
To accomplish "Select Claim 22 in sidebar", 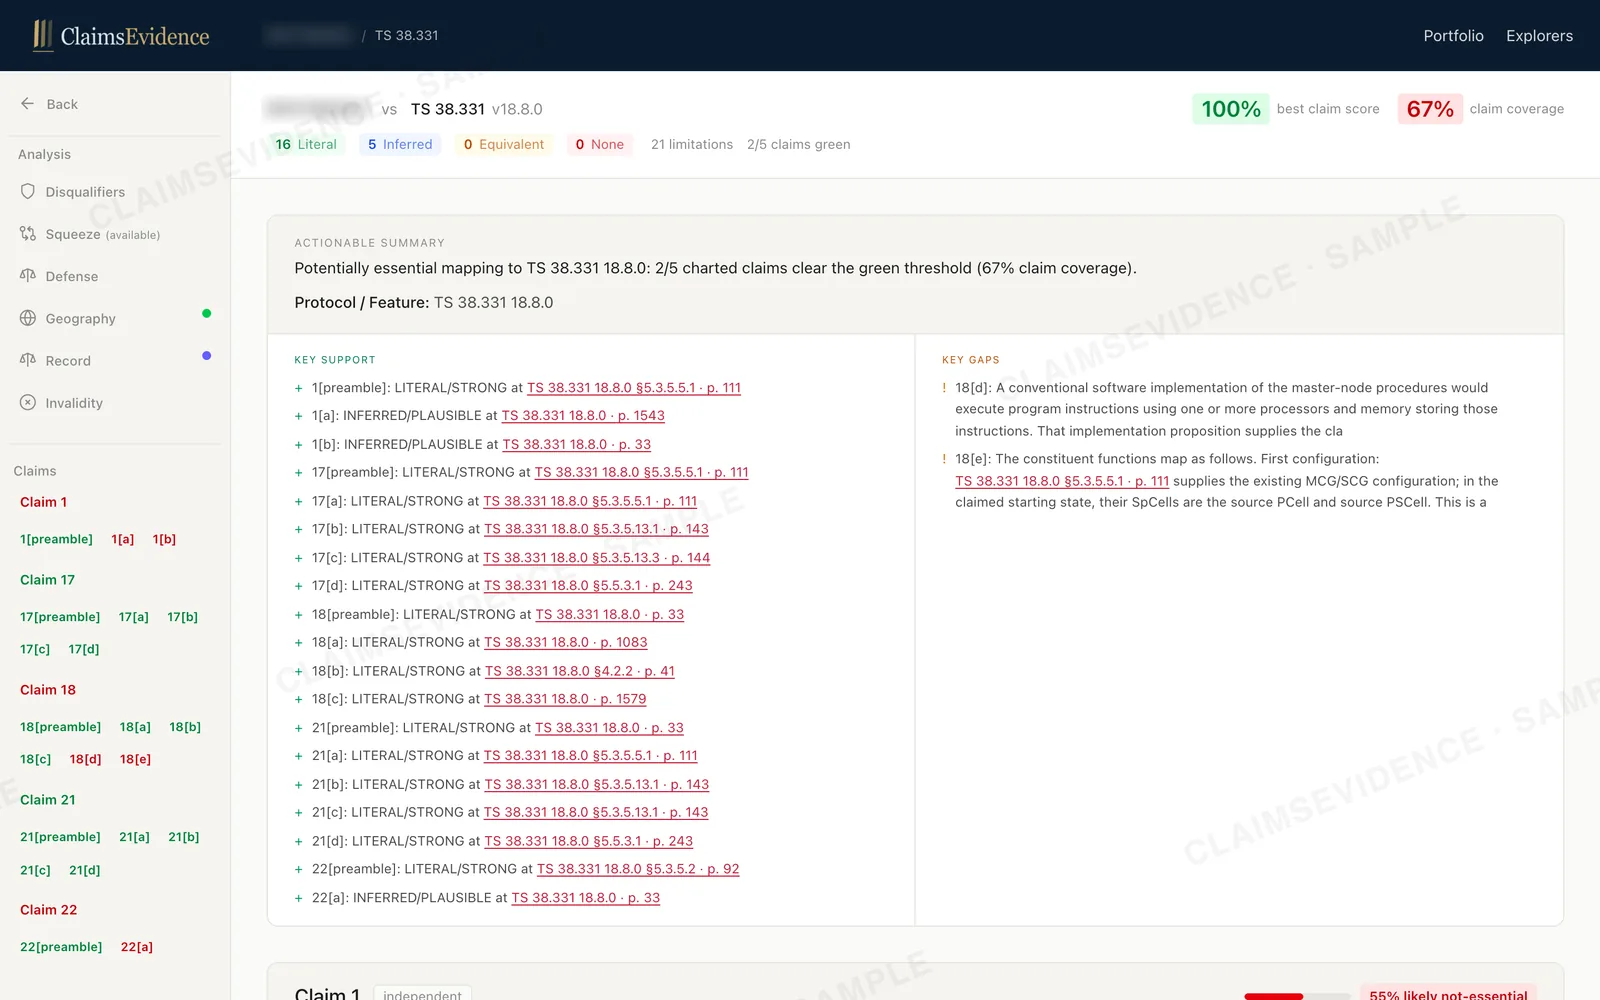I will coord(48,910).
